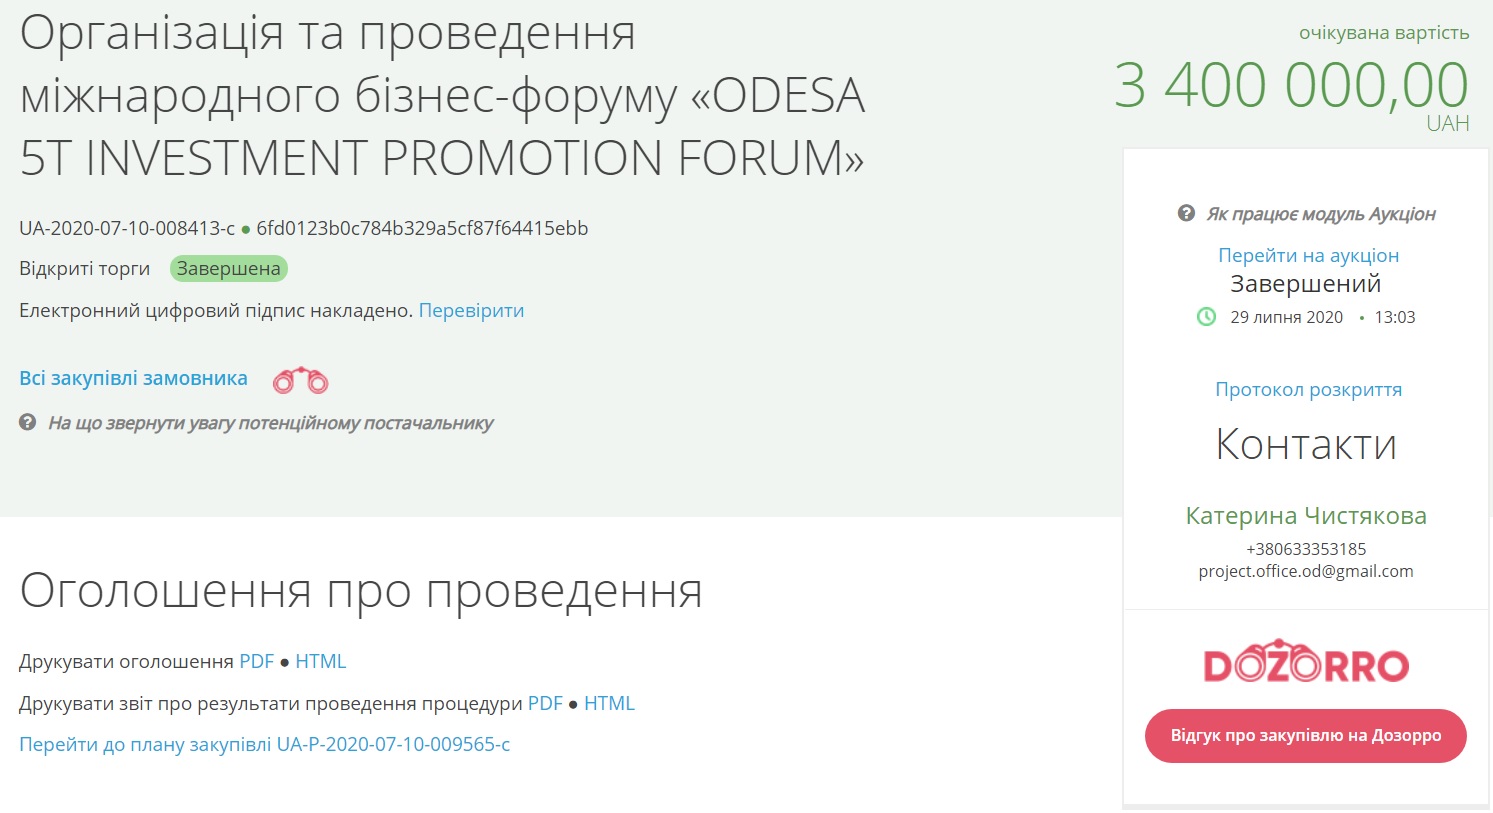Open the 'Протокол розкриття' link
This screenshot has width=1493, height=813.
[1308, 389]
